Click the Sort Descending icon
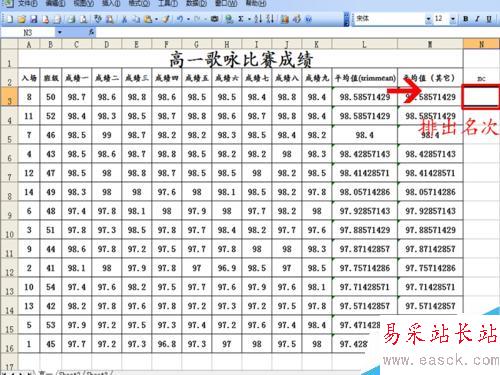The width and height of the screenshot is (500, 375). [x=270, y=19]
